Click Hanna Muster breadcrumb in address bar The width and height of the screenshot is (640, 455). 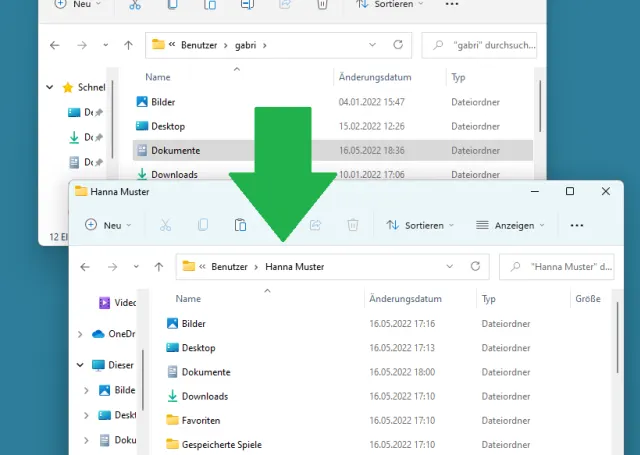295,267
